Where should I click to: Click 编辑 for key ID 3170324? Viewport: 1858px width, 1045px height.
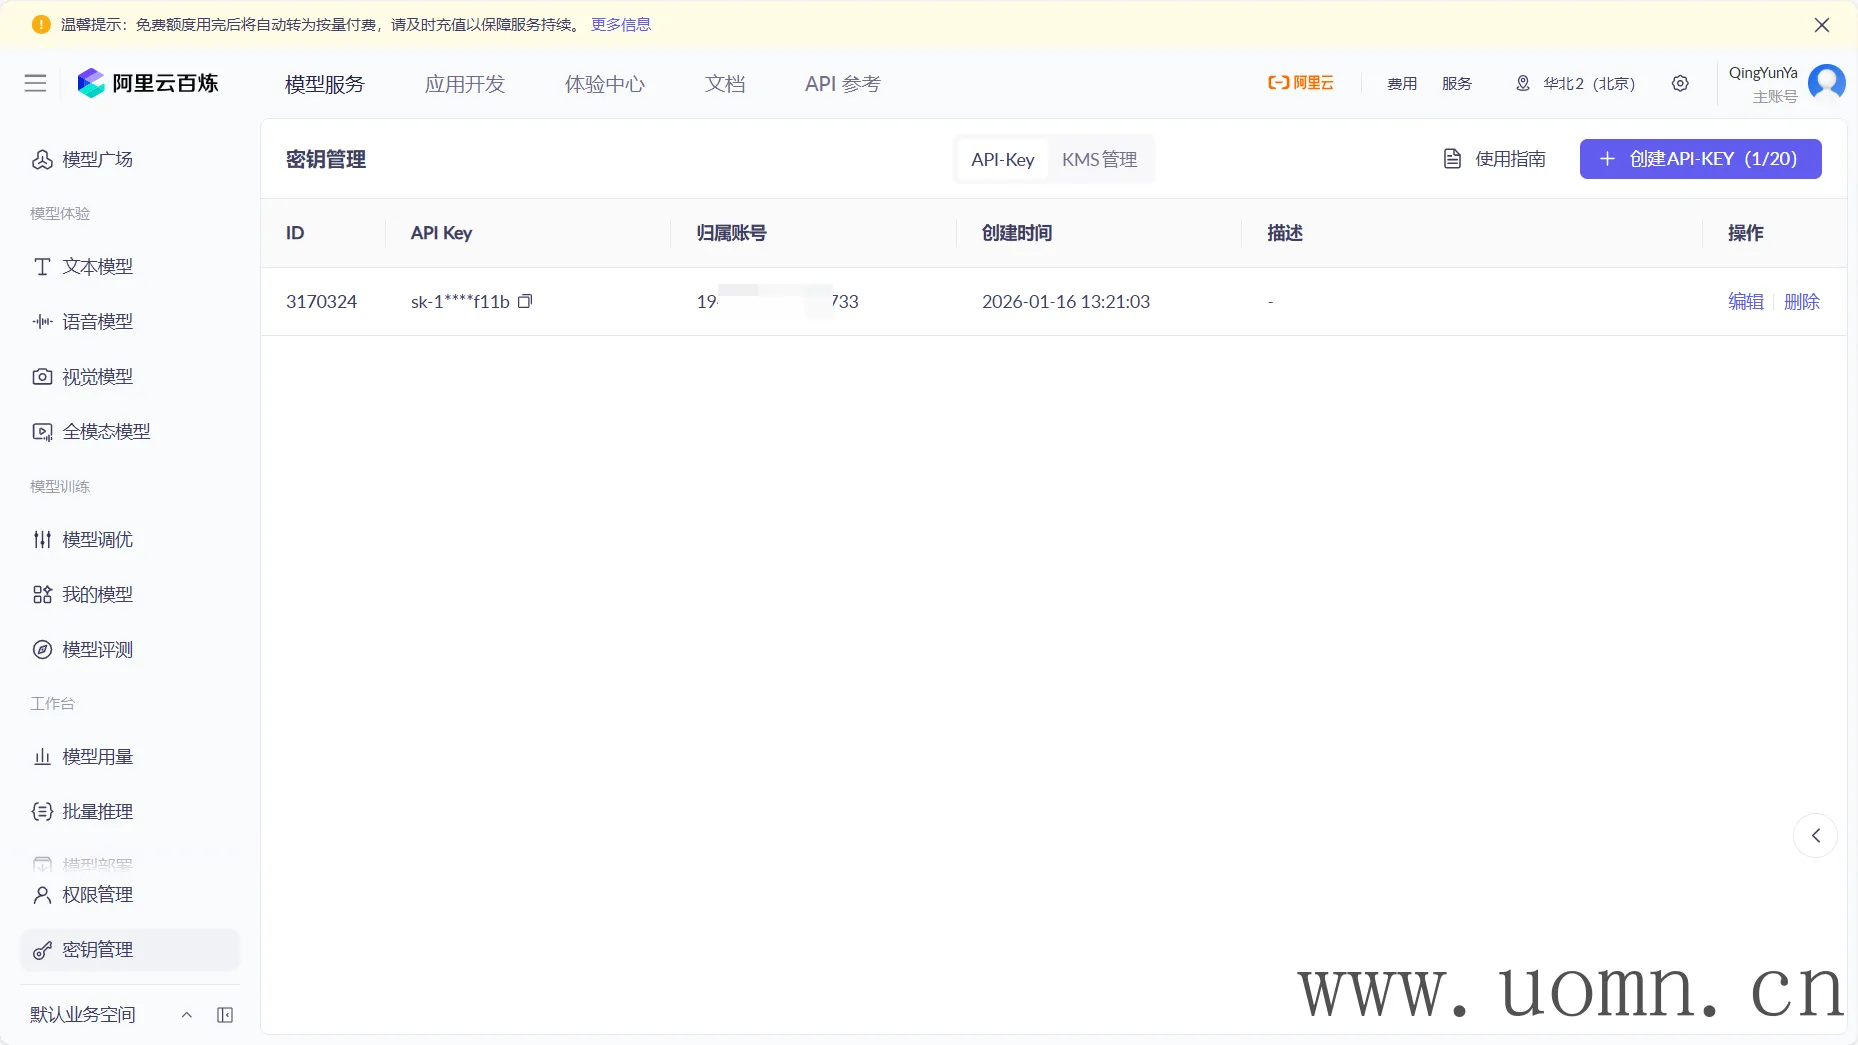1745,301
